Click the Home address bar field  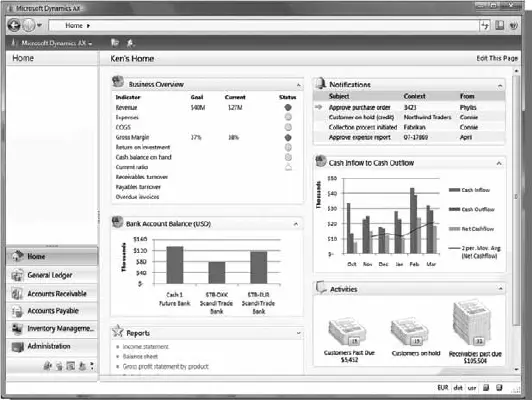click(x=263, y=25)
